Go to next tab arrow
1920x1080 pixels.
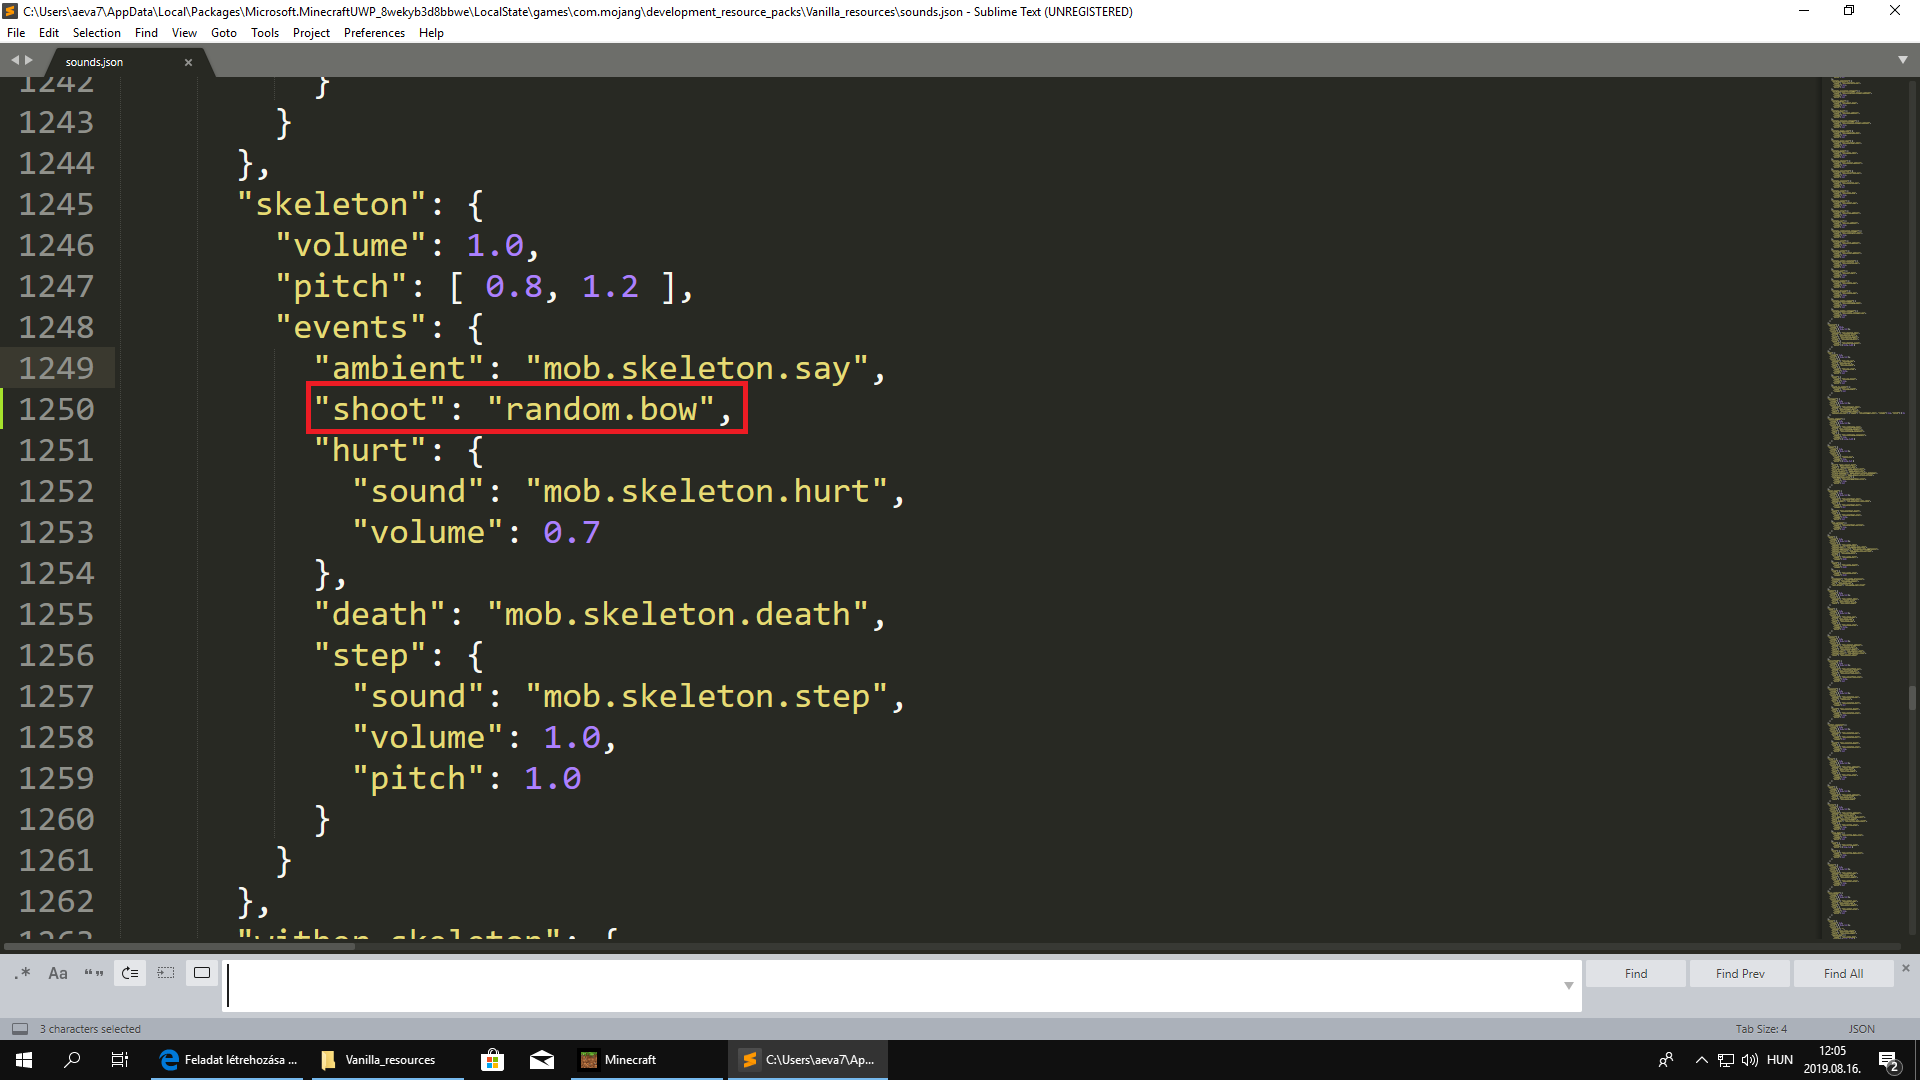tap(29, 60)
